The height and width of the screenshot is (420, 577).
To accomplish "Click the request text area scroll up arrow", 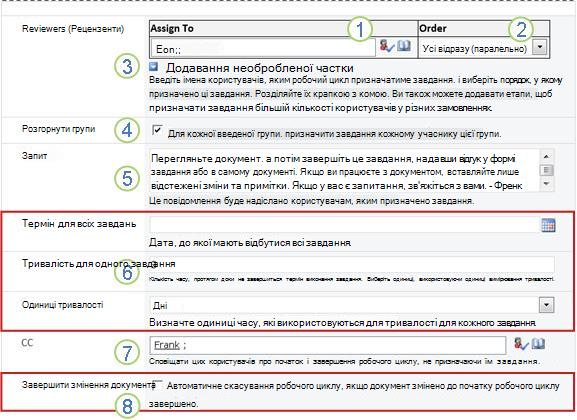I will tap(546, 156).
